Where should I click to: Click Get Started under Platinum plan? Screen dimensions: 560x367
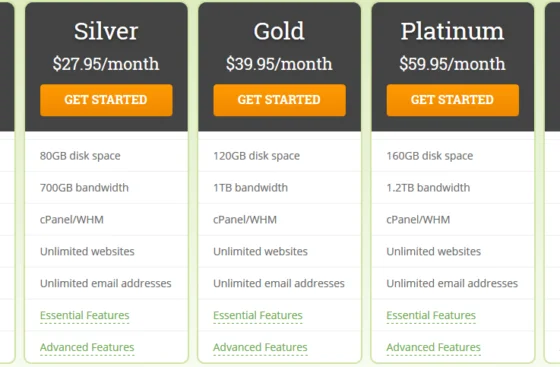pyautogui.click(x=452, y=100)
